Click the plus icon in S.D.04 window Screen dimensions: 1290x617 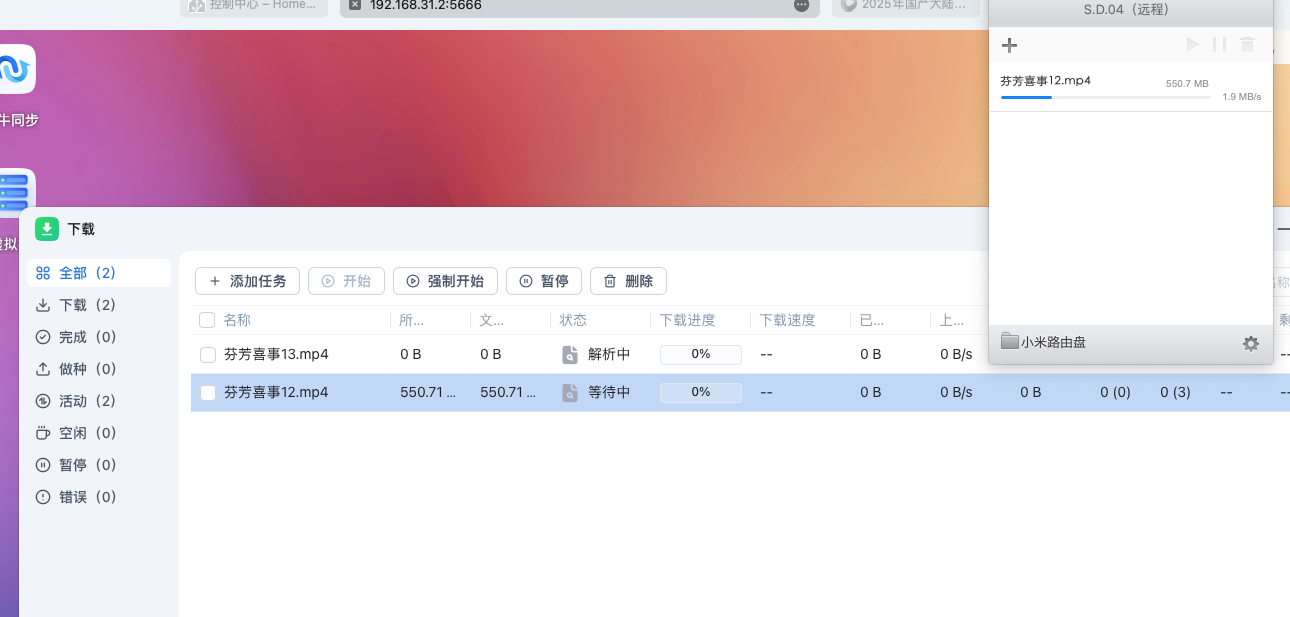pyautogui.click(x=1009, y=45)
